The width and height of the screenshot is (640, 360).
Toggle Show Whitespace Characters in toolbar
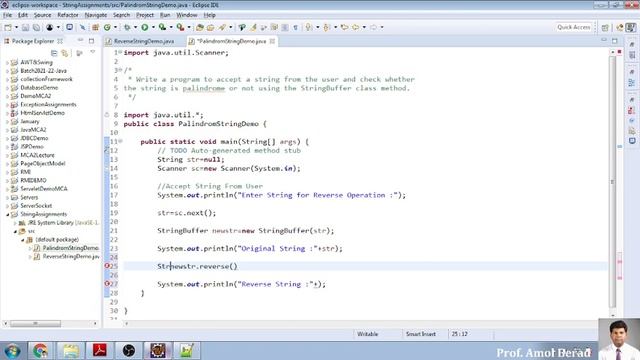pyautogui.click(x=296, y=27)
